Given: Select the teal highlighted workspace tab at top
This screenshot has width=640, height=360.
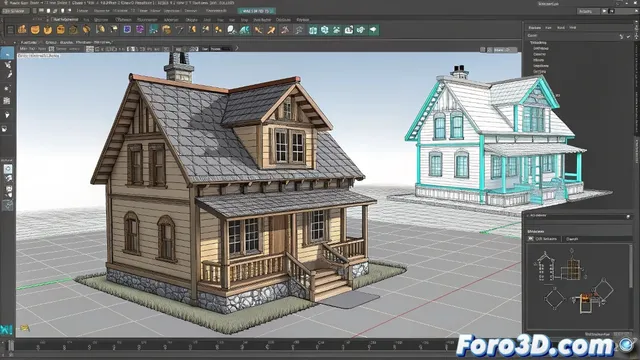Looking at the screenshot, I should [256, 11].
